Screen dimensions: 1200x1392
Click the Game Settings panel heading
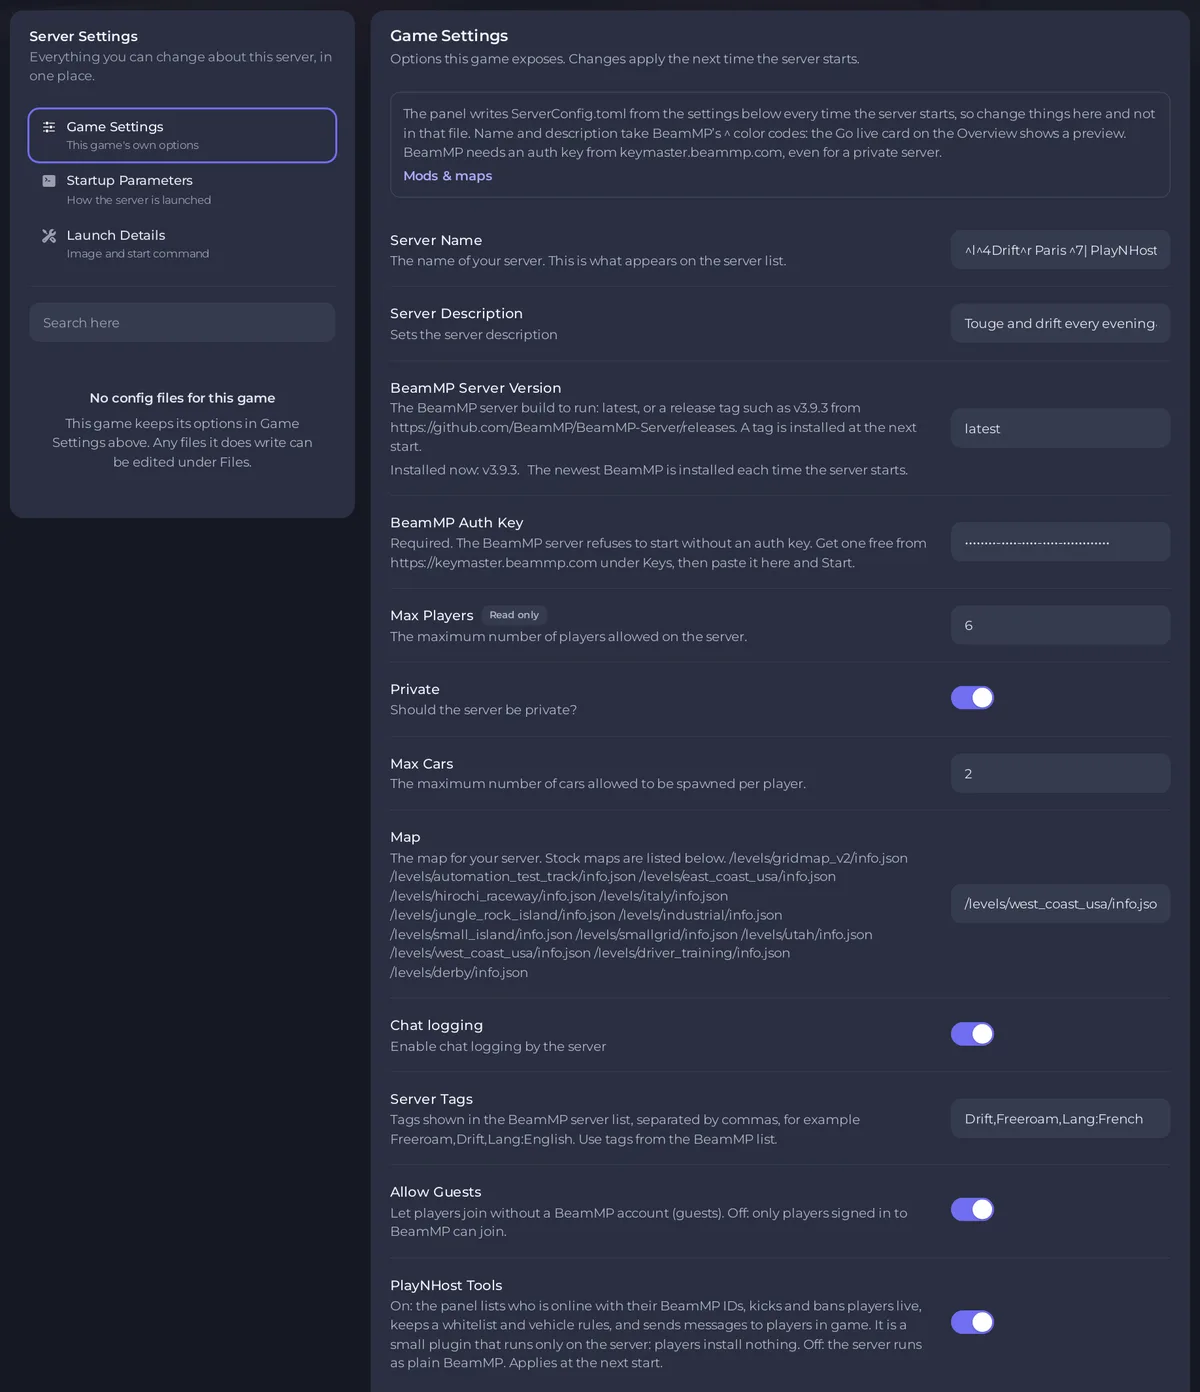point(449,36)
